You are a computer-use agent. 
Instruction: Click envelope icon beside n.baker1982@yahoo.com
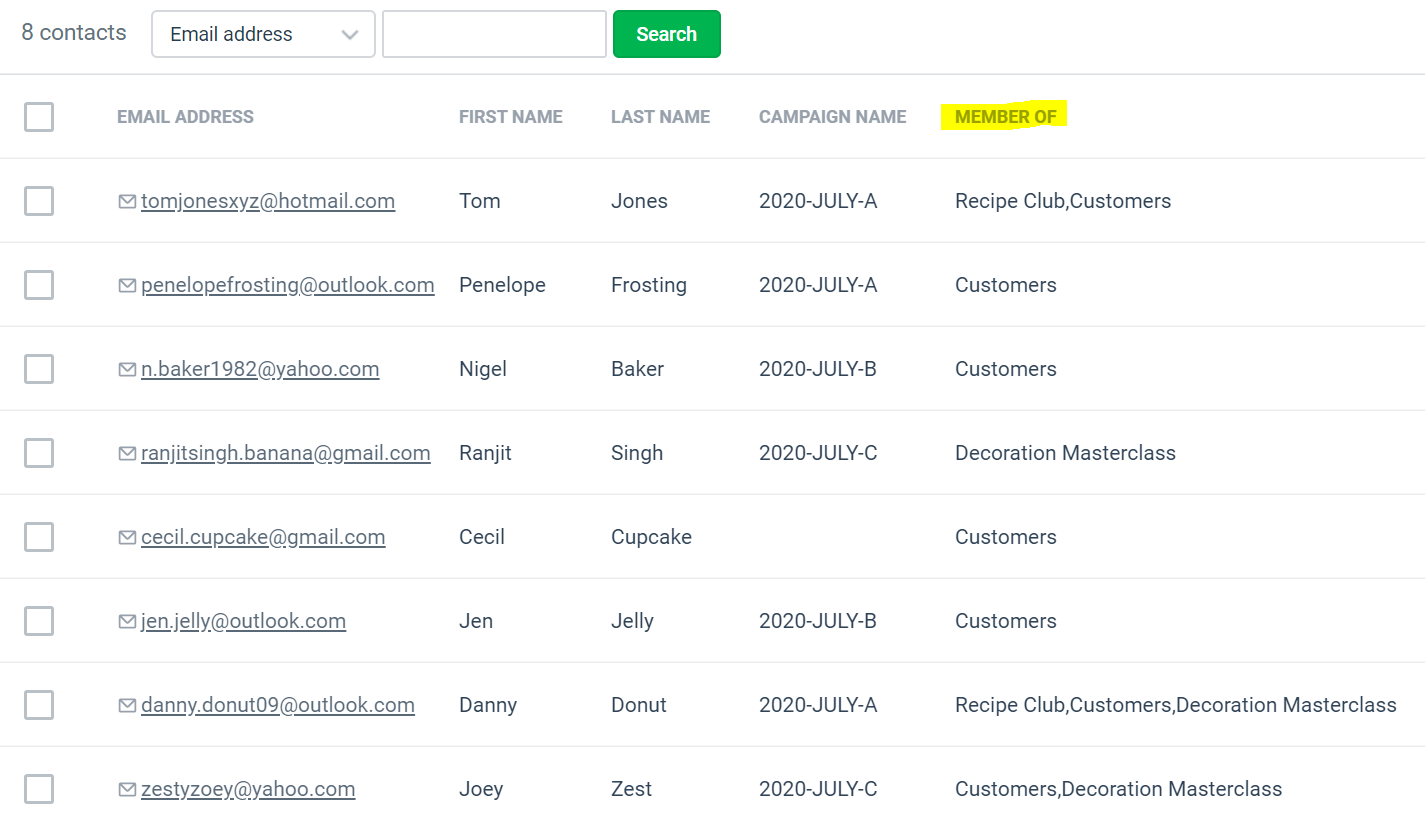(127, 370)
